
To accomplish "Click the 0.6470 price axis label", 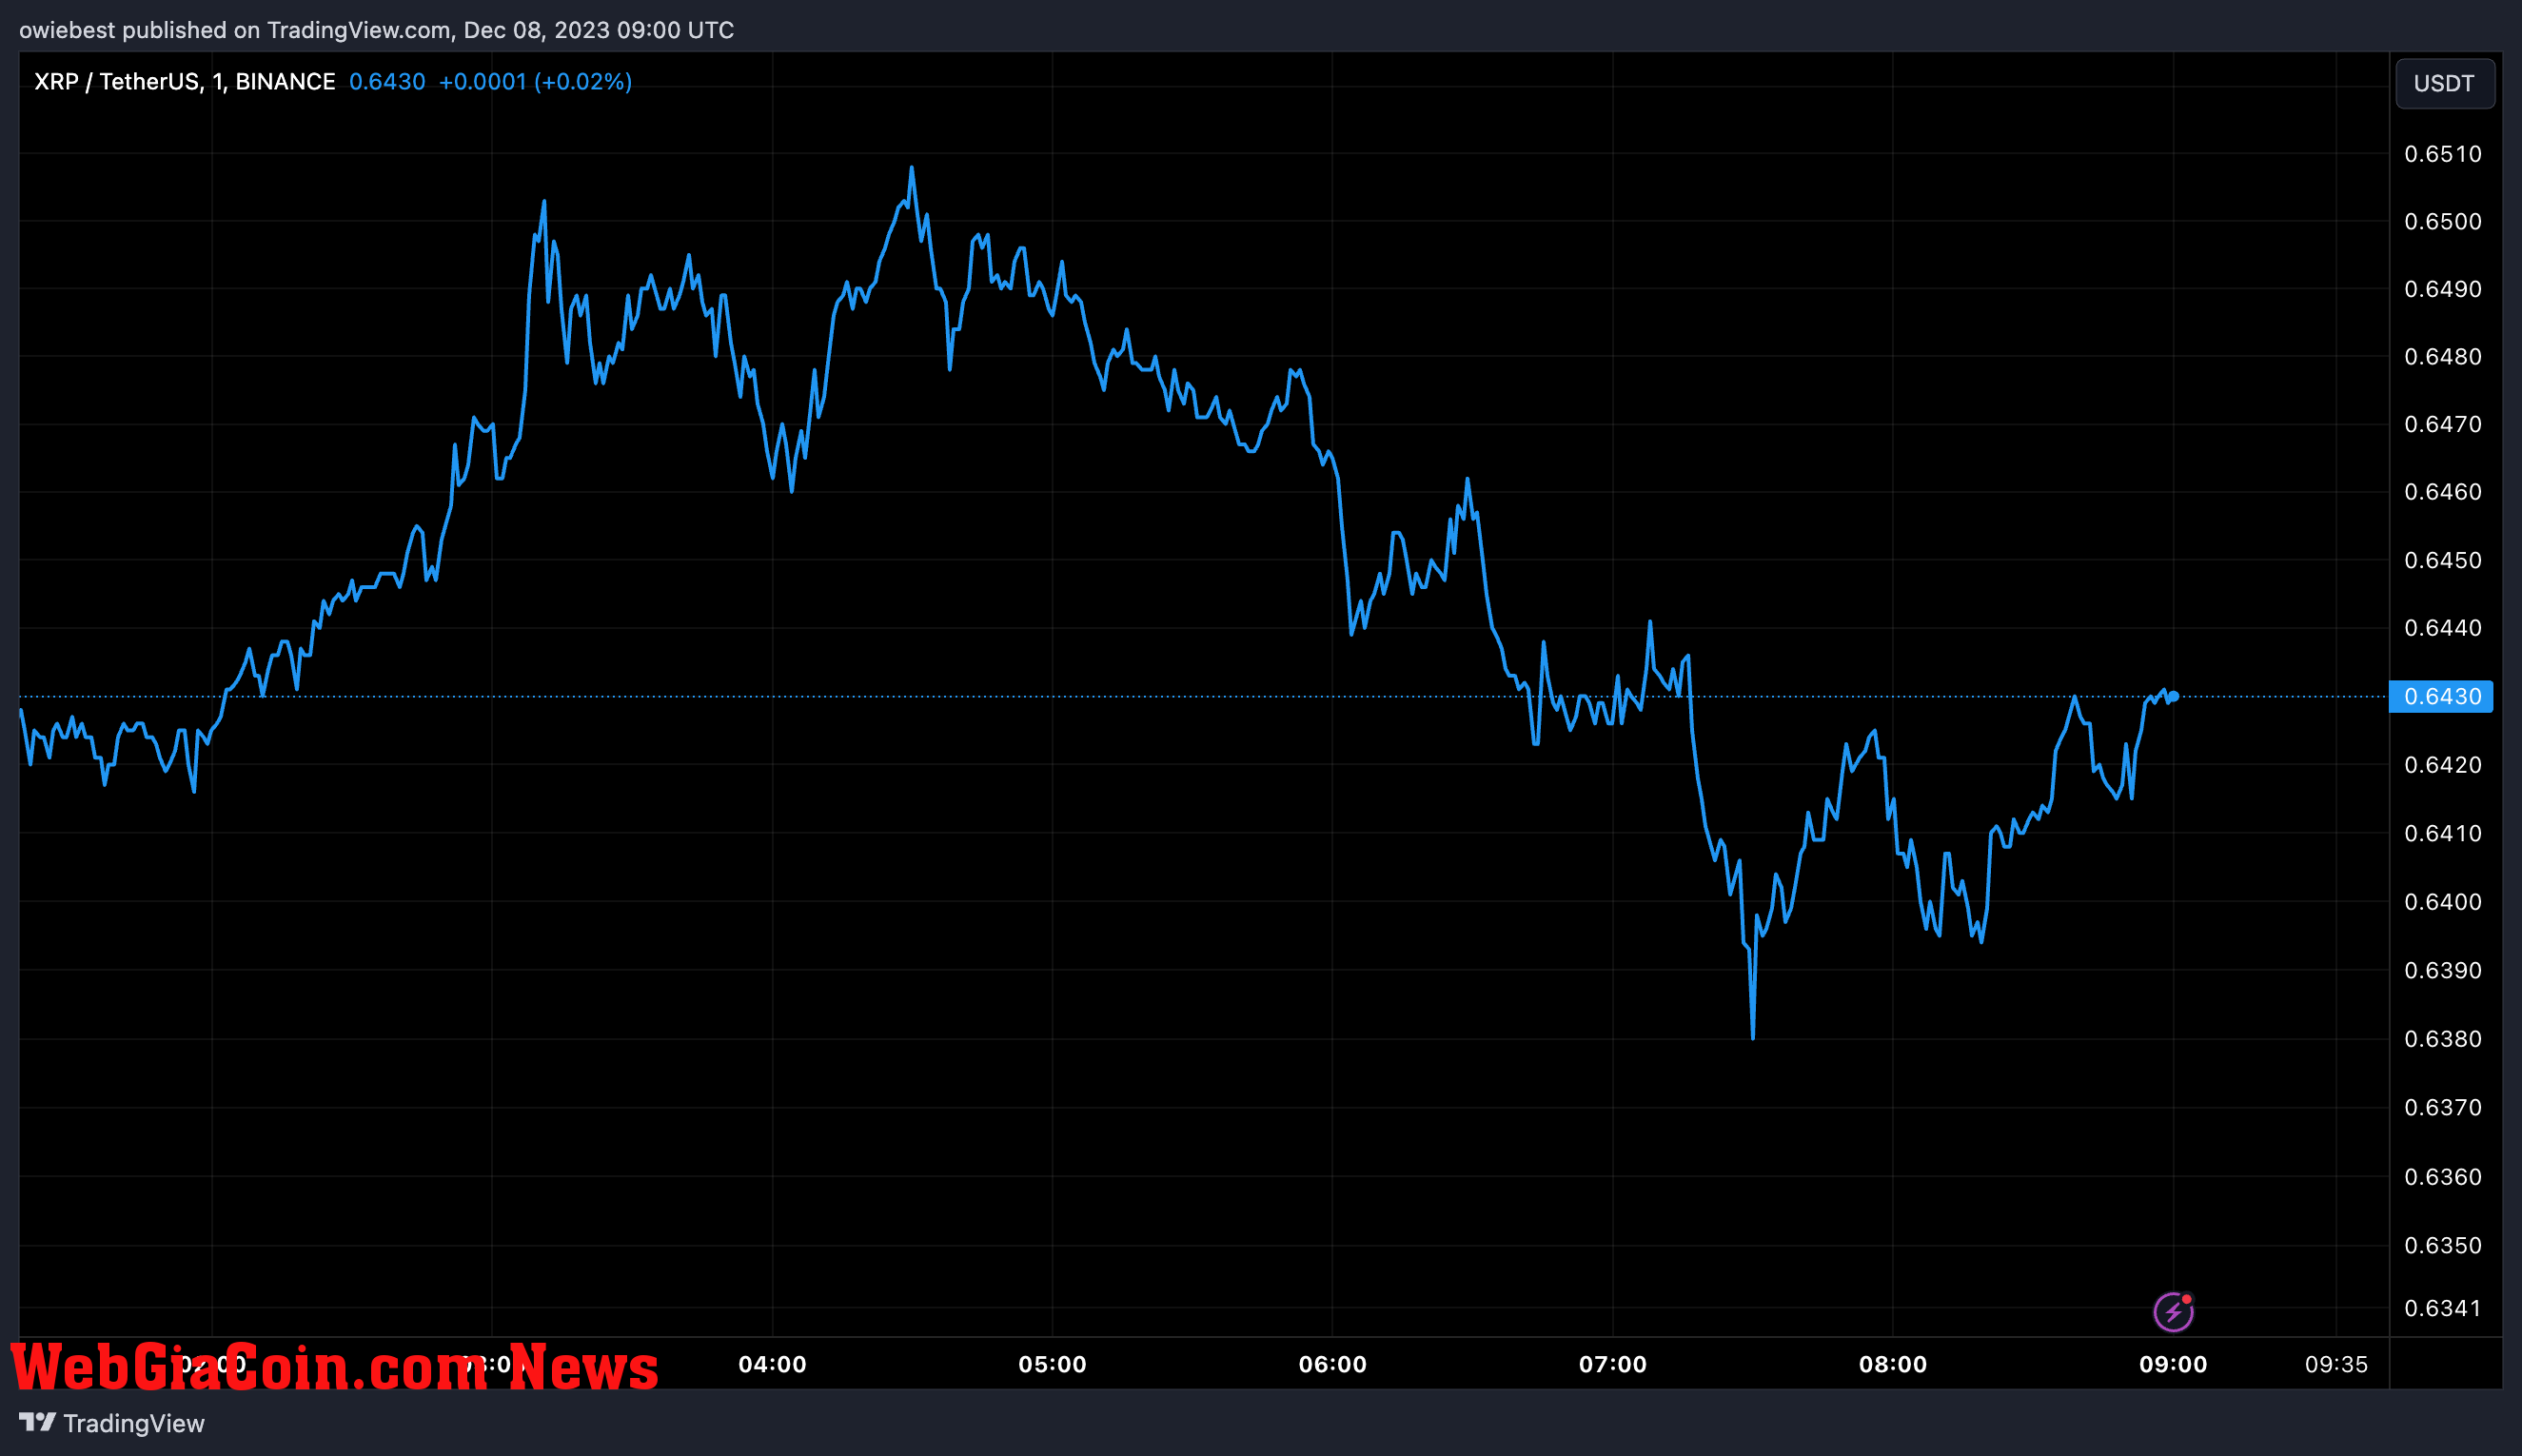I will [2442, 424].
